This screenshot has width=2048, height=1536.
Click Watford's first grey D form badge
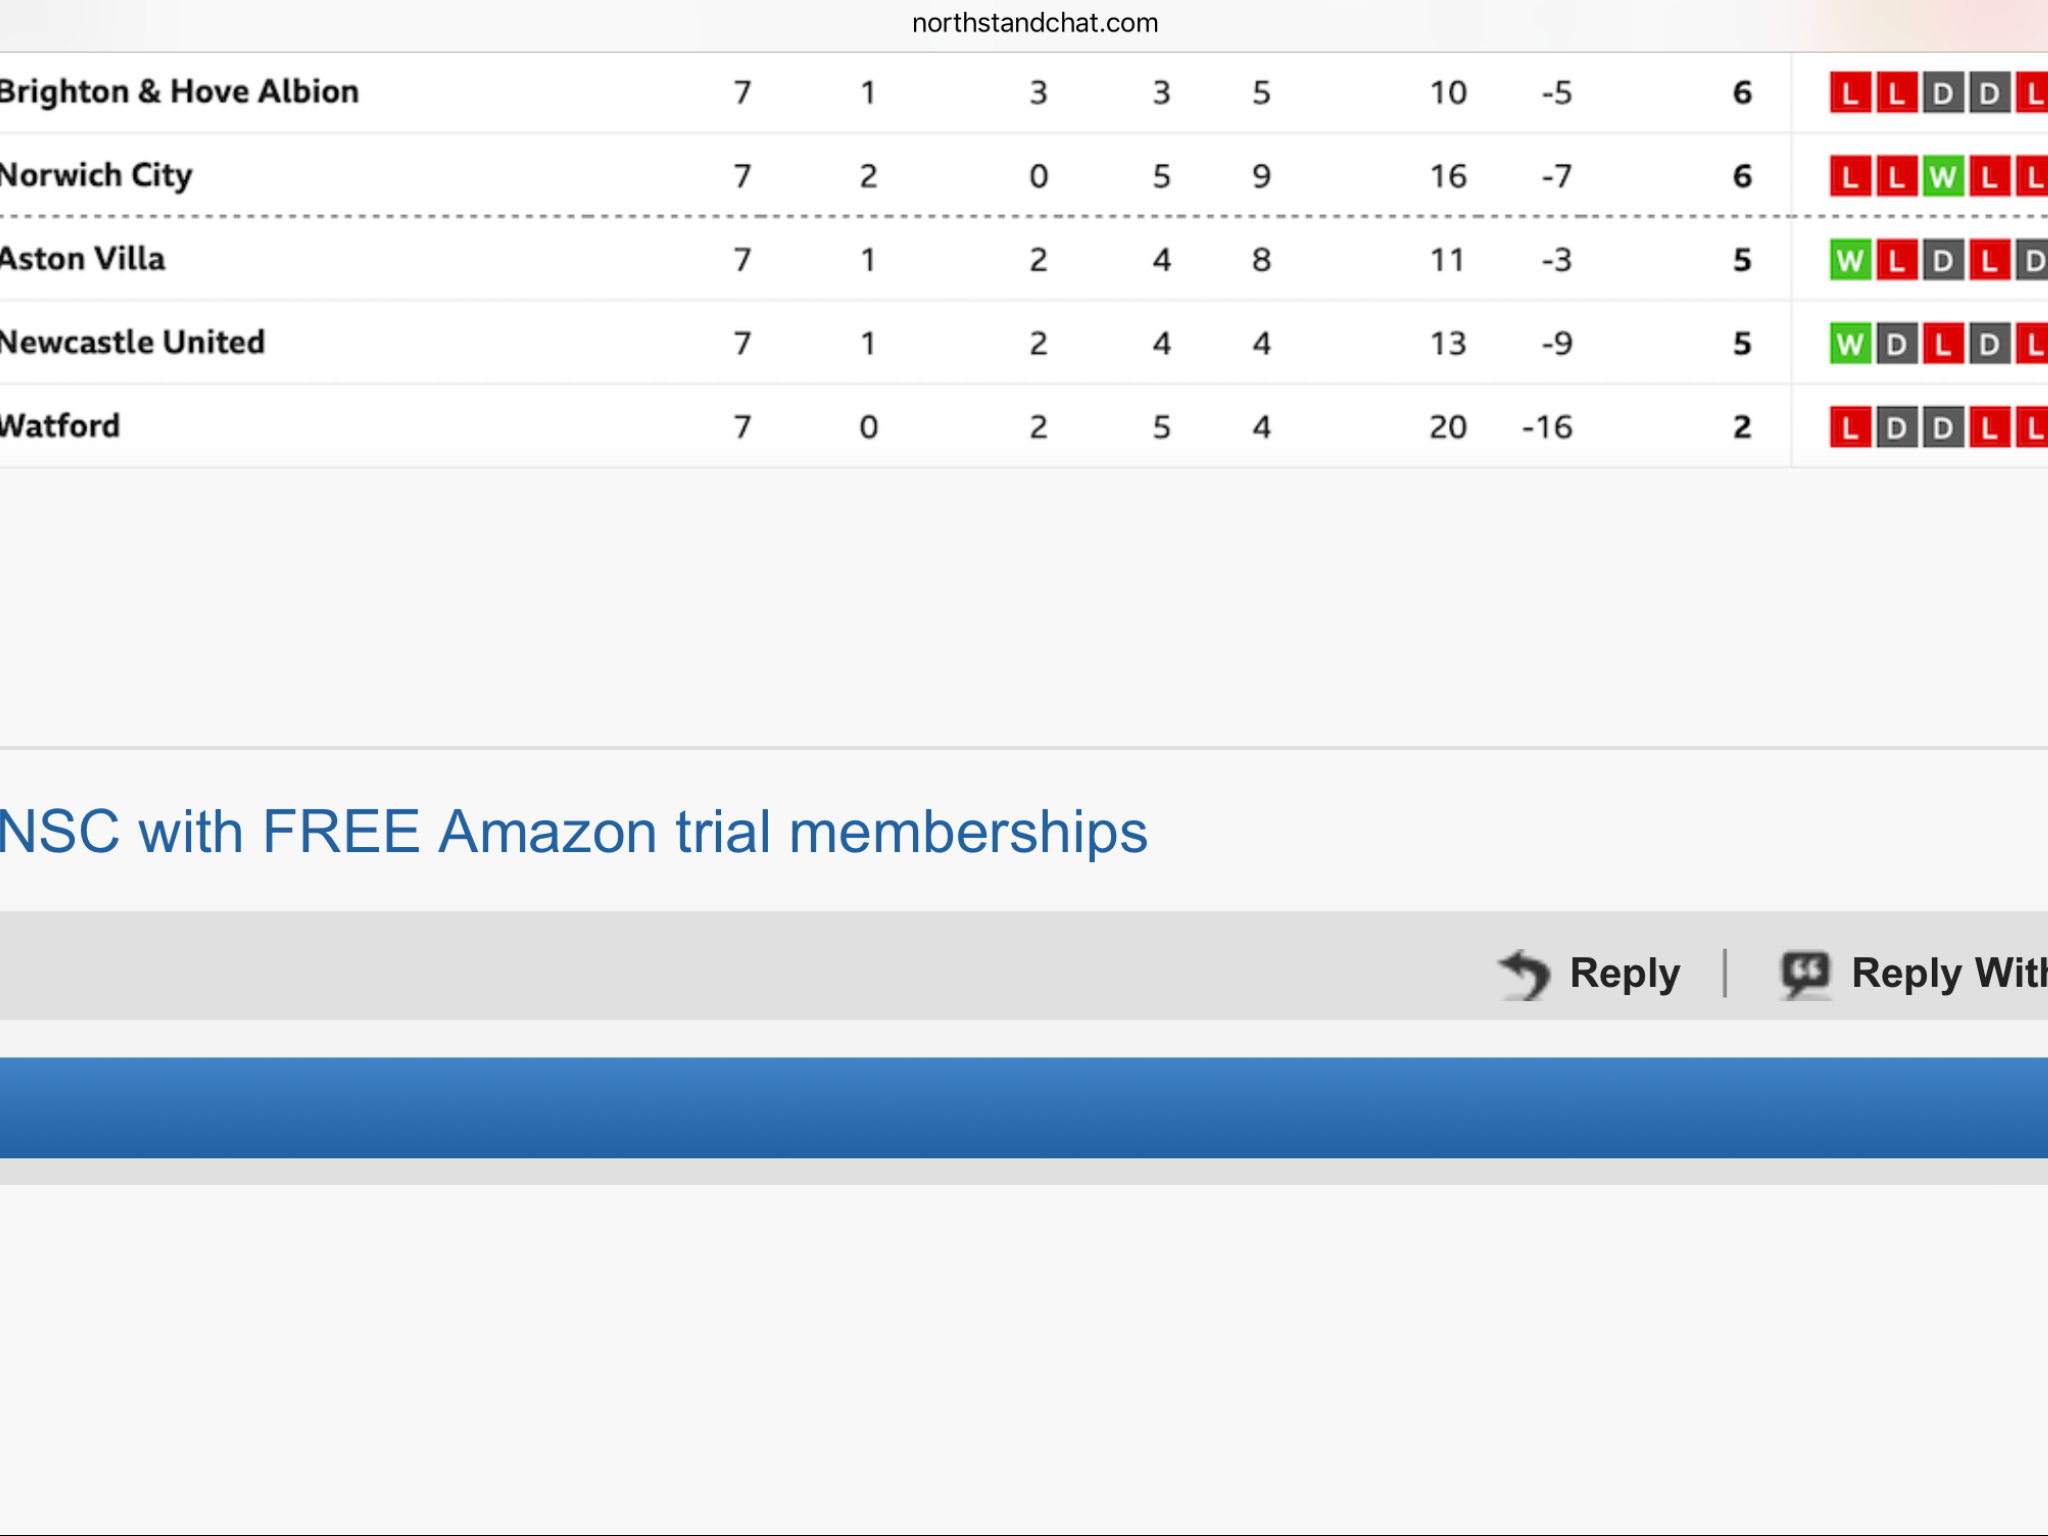coord(1896,428)
